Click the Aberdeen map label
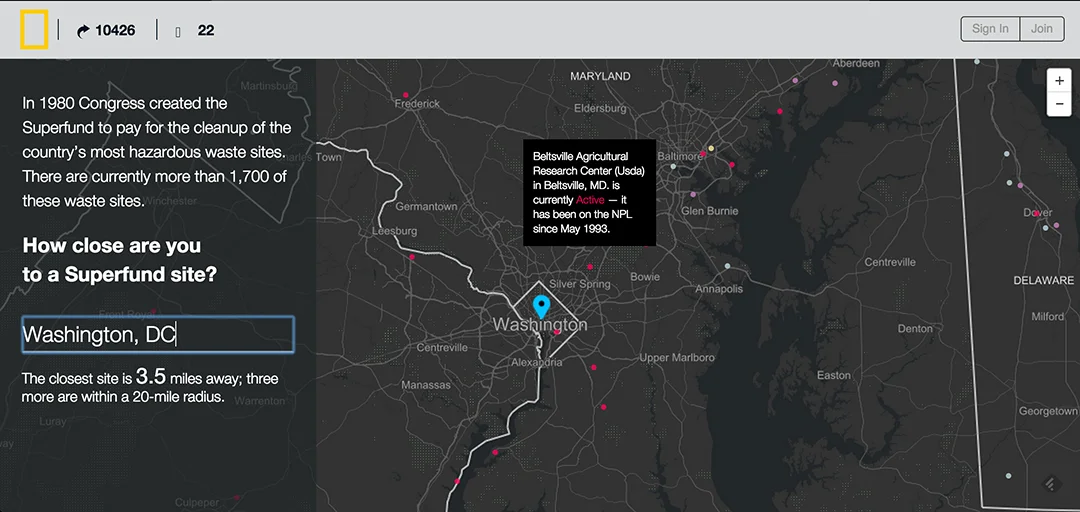 click(x=857, y=63)
